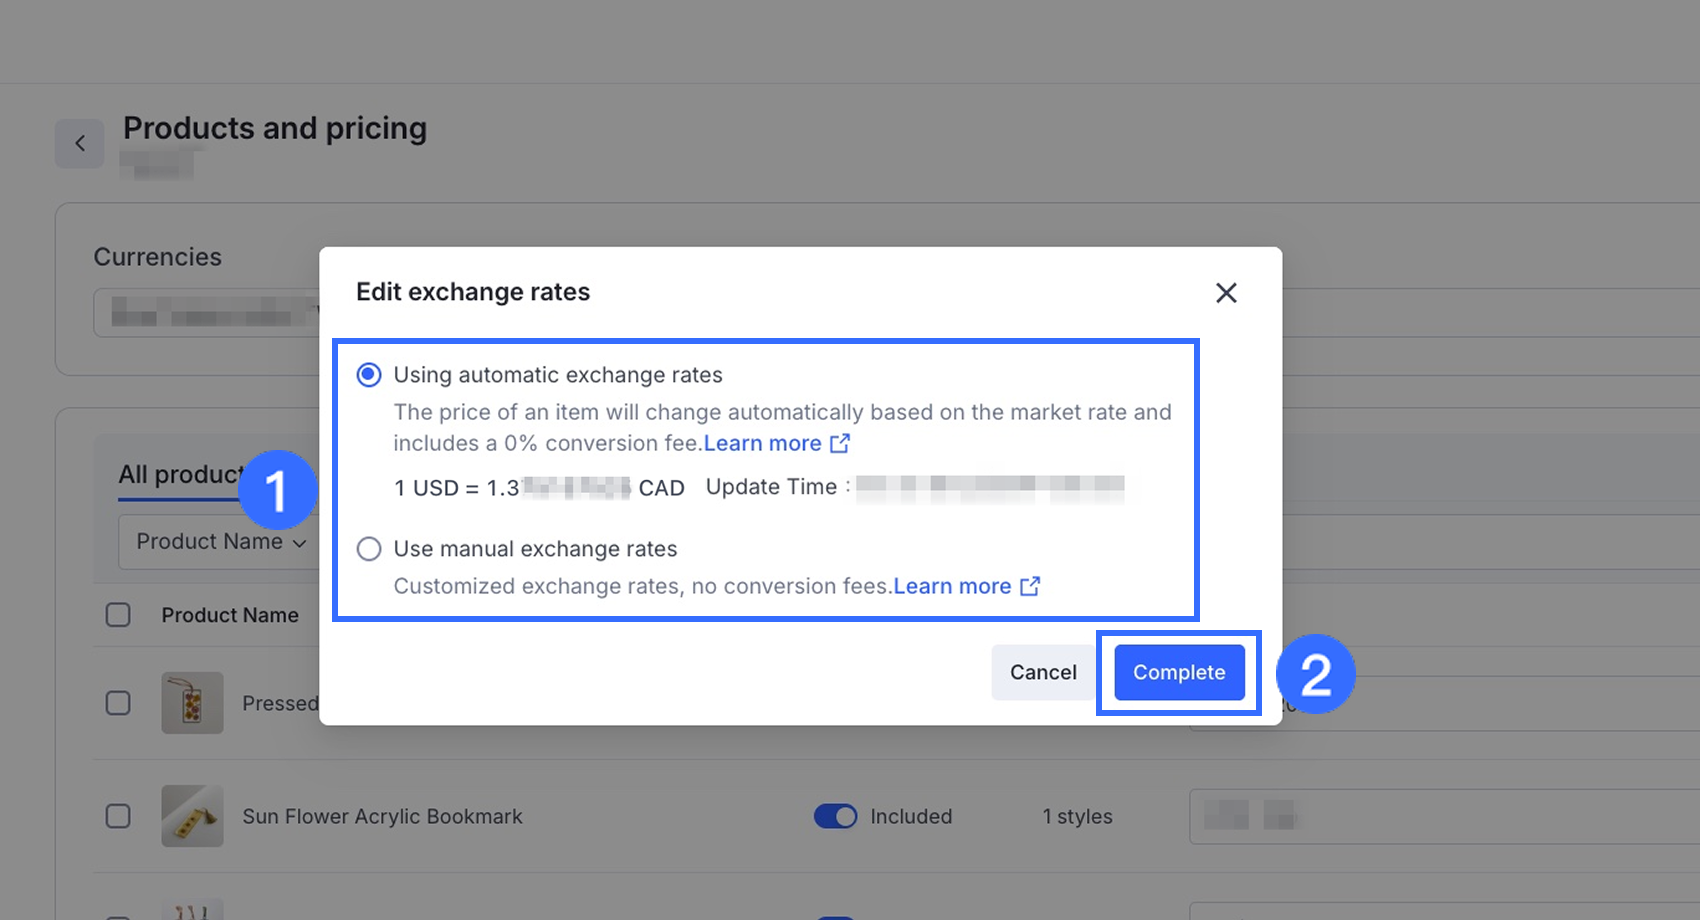The image size is (1700, 920).
Task: Click the Cancel button
Action: [1043, 672]
